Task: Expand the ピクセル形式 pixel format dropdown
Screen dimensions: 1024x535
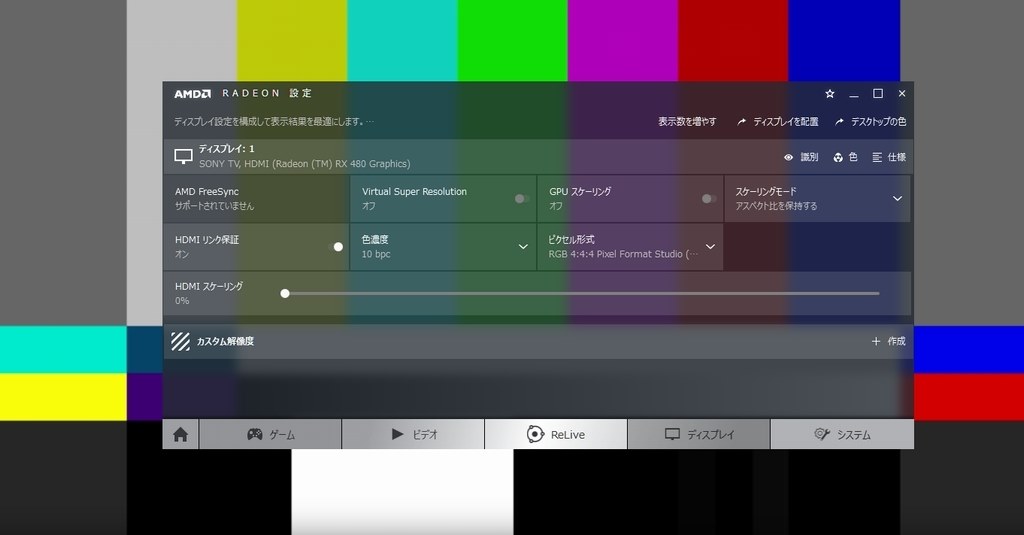Action: pyautogui.click(x=711, y=246)
